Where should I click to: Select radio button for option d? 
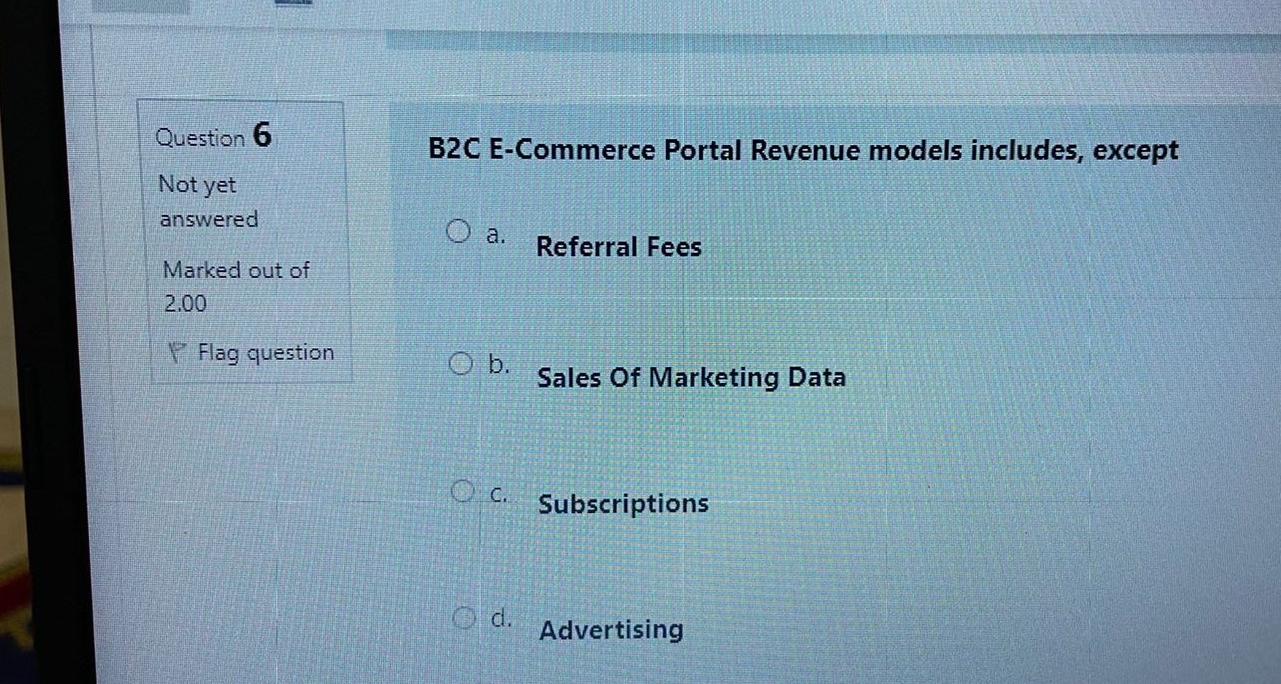[465, 617]
